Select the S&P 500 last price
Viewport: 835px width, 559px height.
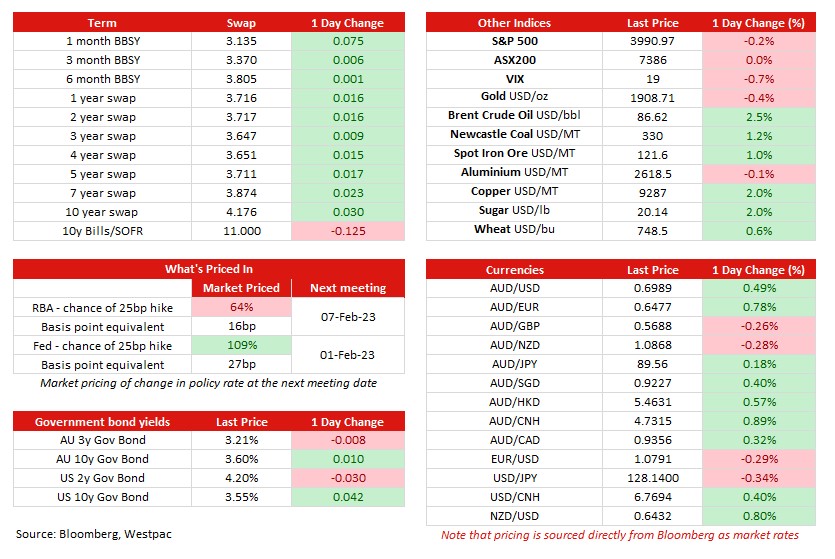pos(652,41)
